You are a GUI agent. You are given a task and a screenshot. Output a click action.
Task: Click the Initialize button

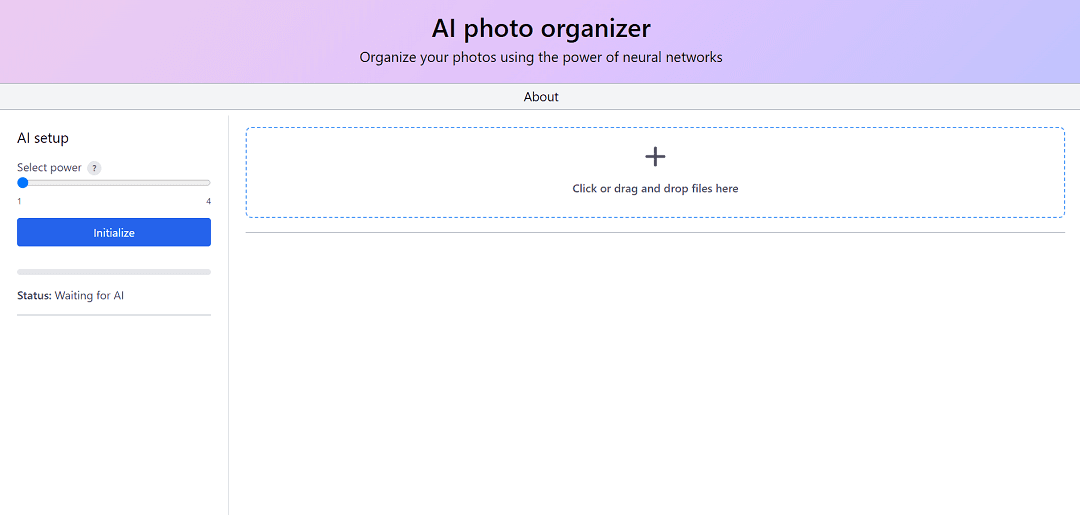coord(114,233)
